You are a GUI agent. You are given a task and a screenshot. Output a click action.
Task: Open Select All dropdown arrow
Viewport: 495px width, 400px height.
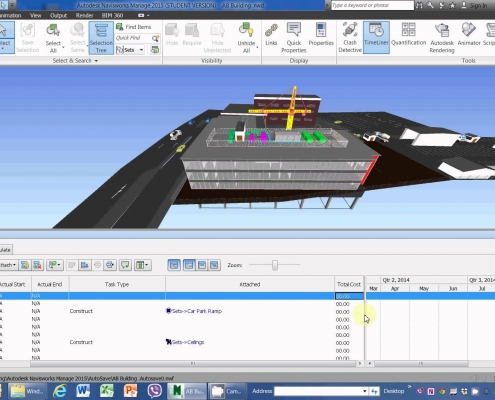click(x=63, y=47)
